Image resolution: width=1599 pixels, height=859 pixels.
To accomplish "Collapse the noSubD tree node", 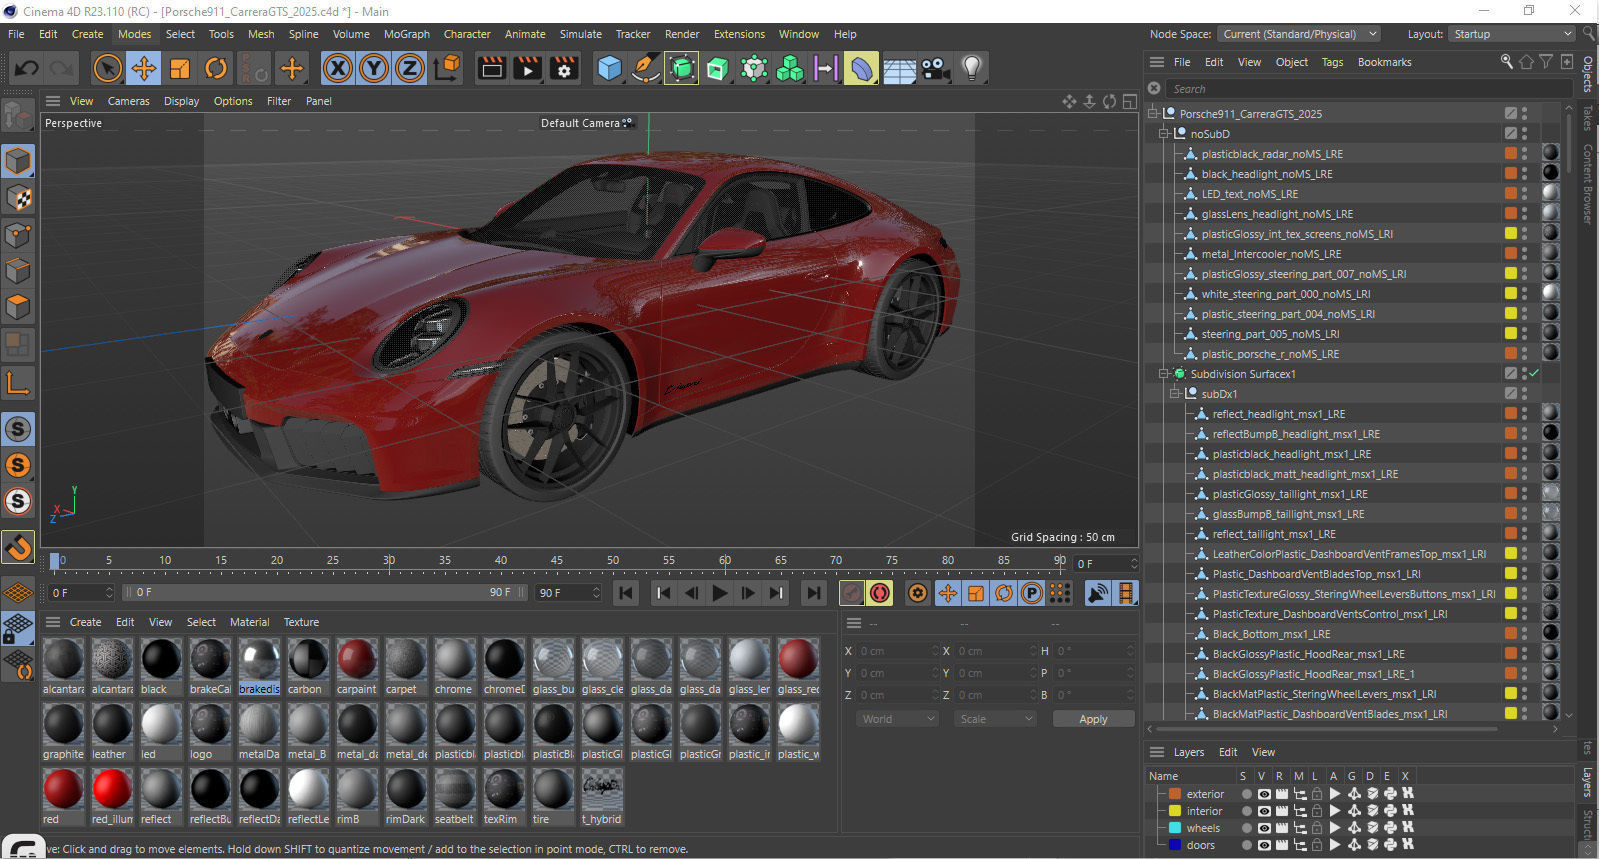I will coord(1164,133).
